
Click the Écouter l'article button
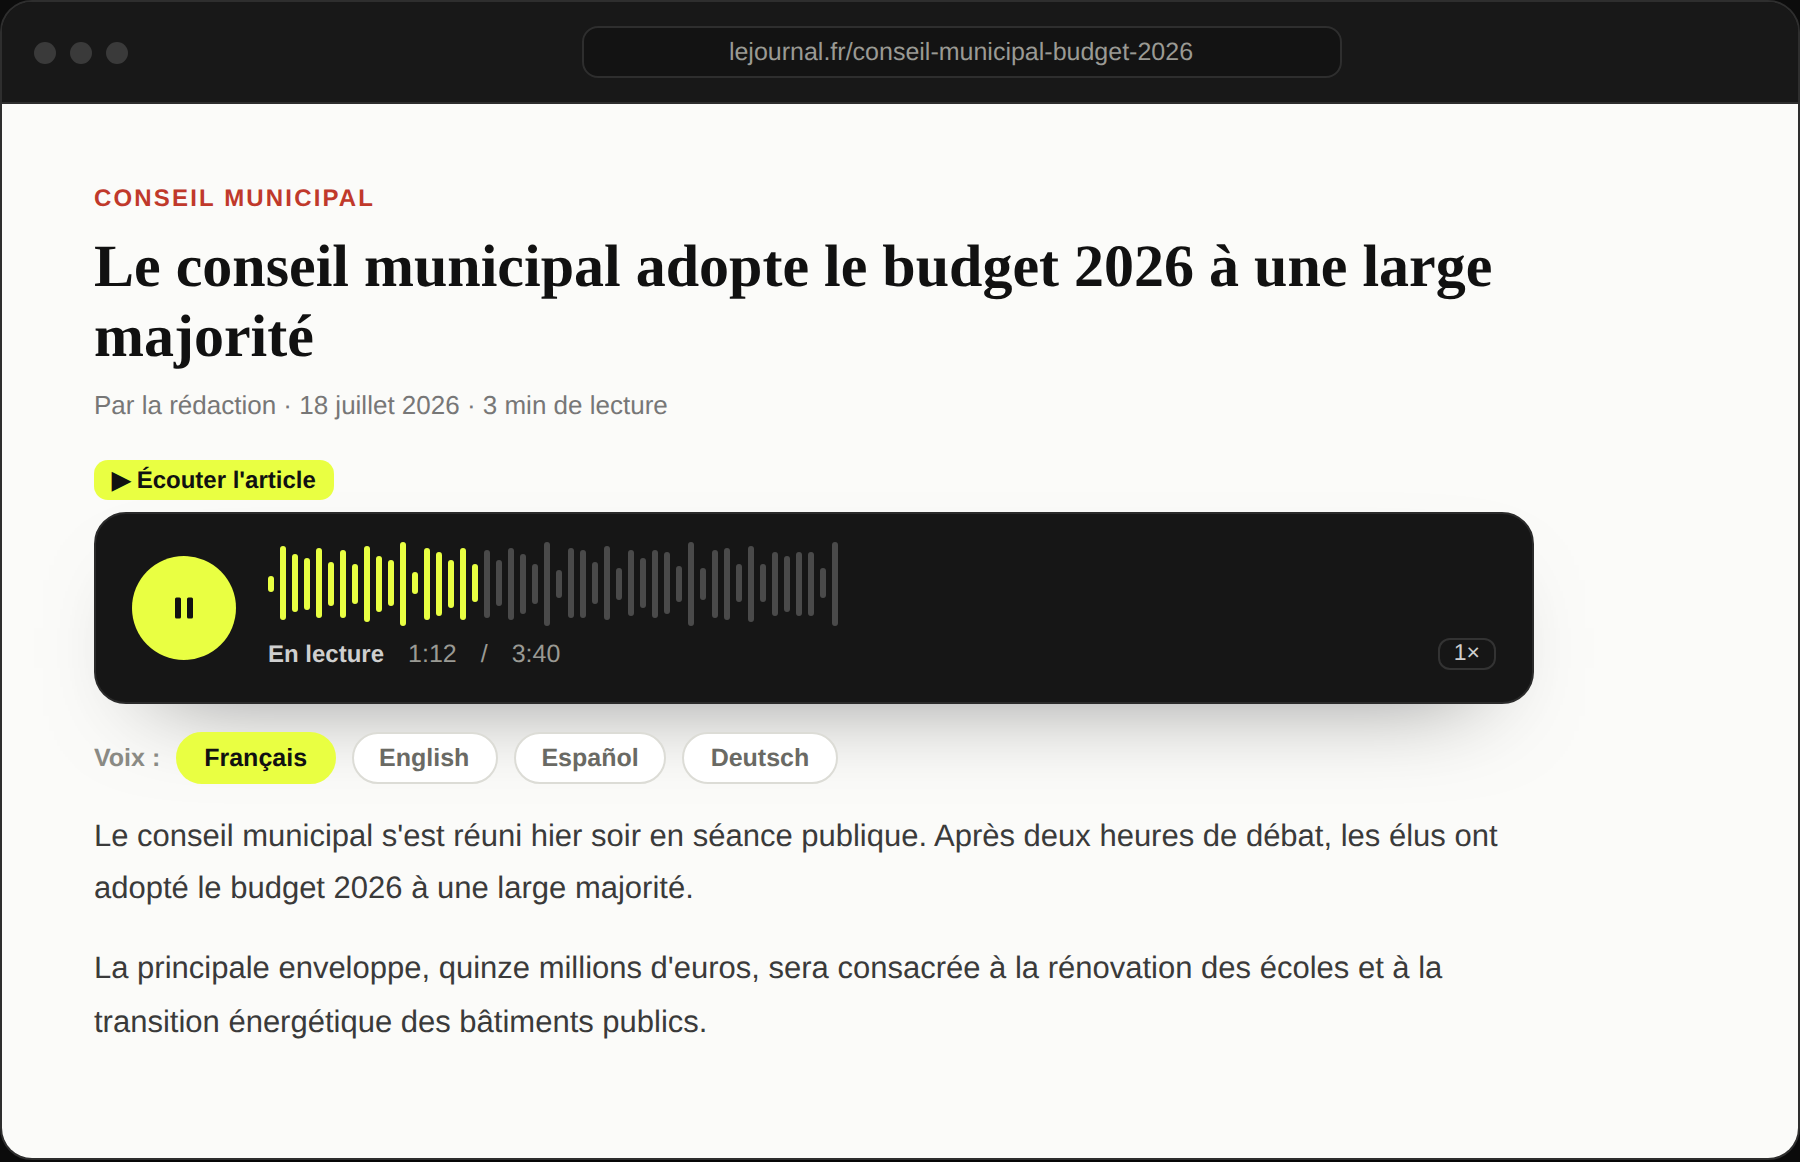pos(214,480)
